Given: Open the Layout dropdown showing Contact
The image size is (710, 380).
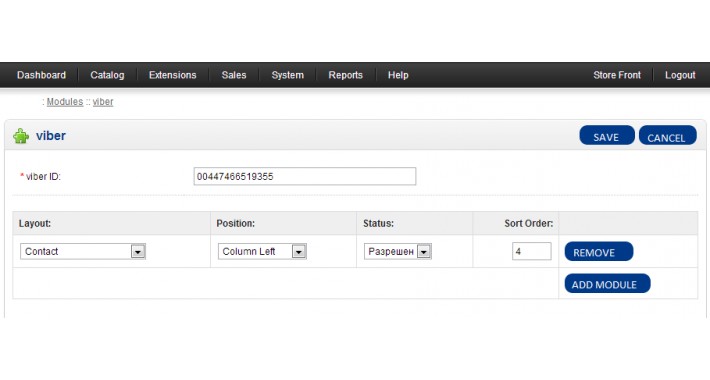Looking at the screenshot, I should point(82,251).
